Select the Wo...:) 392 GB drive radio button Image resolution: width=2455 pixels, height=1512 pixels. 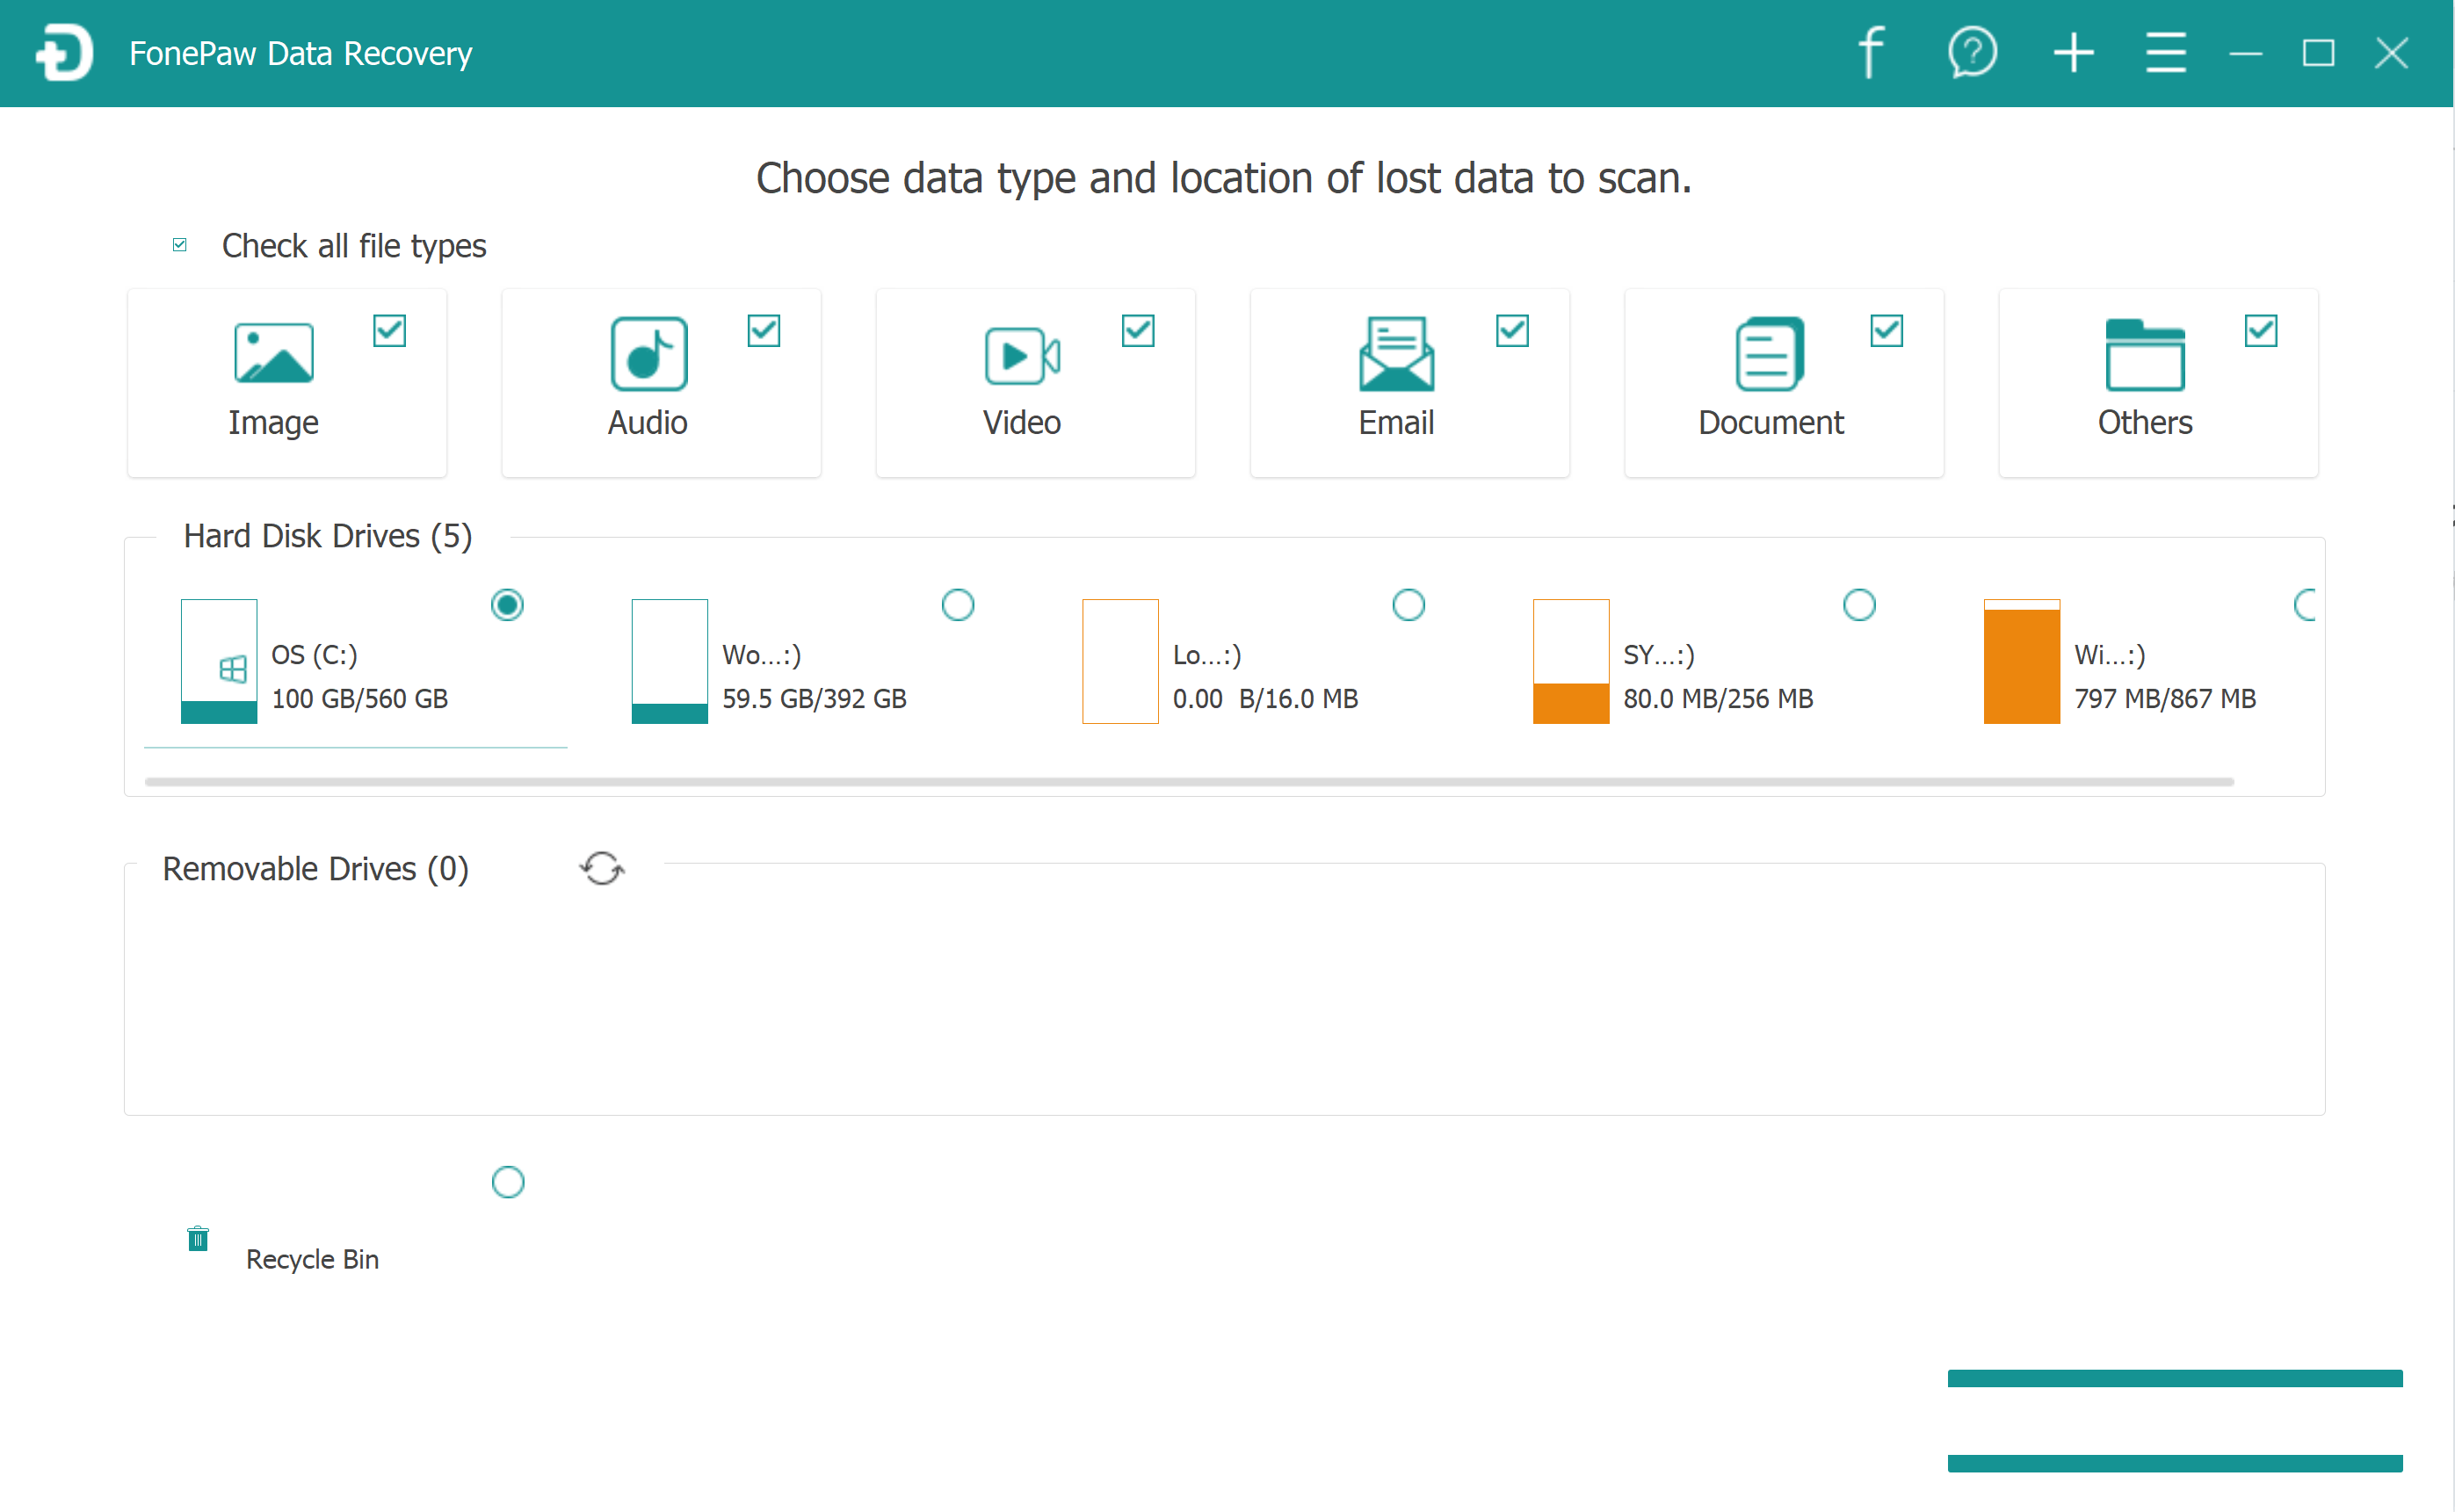coord(957,605)
